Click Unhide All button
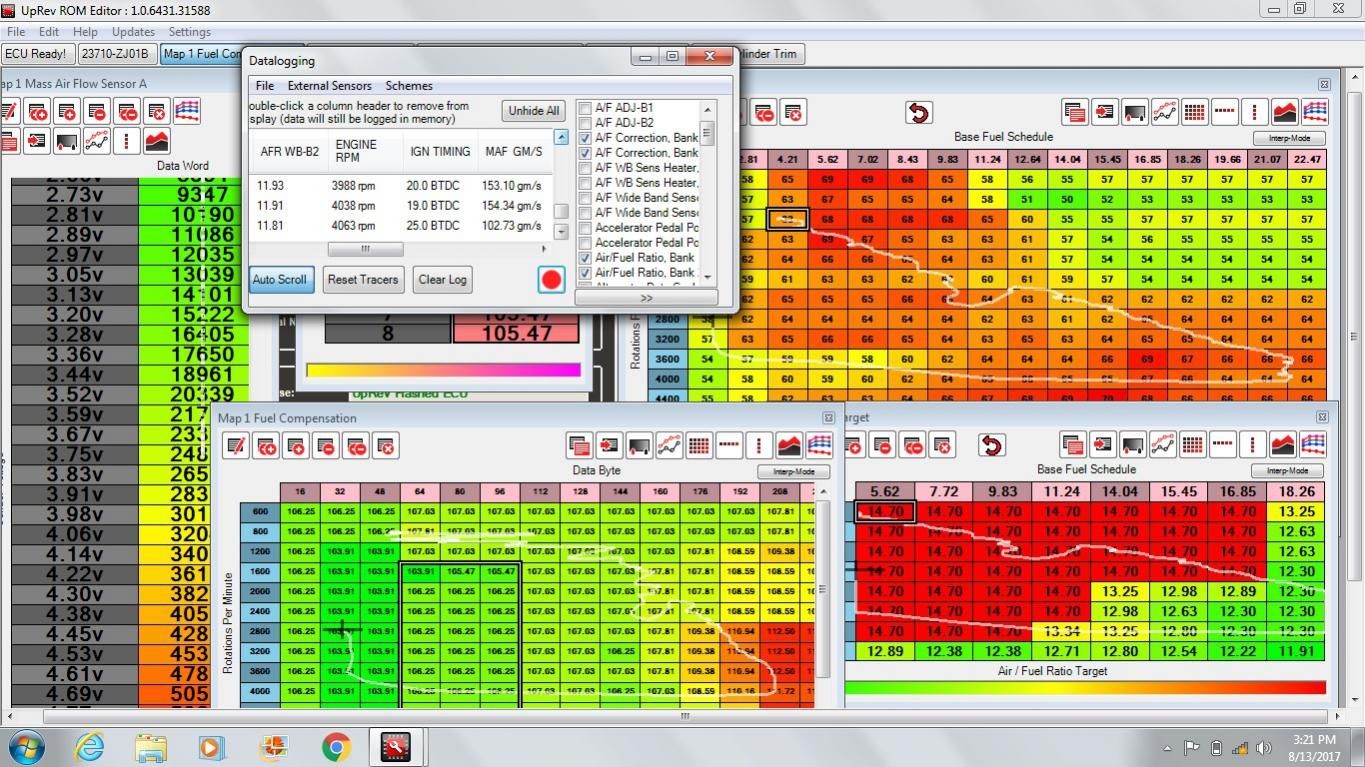Image resolution: width=1365 pixels, height=767 pixels. (x=534, y=111)
